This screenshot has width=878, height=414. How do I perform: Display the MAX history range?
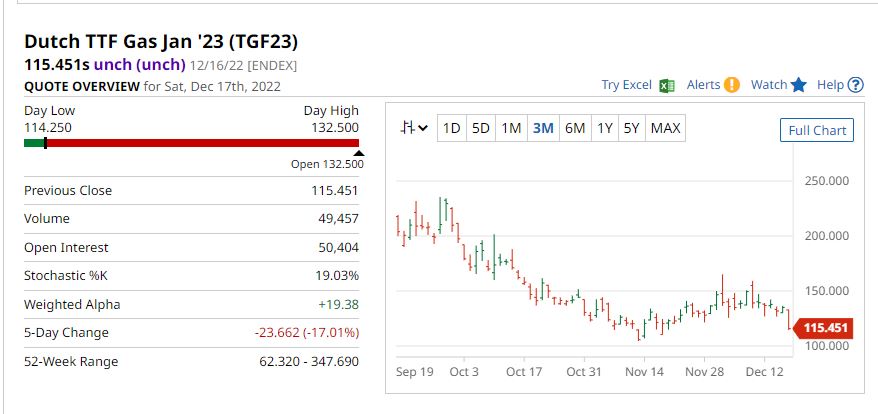tap(665, 128)
